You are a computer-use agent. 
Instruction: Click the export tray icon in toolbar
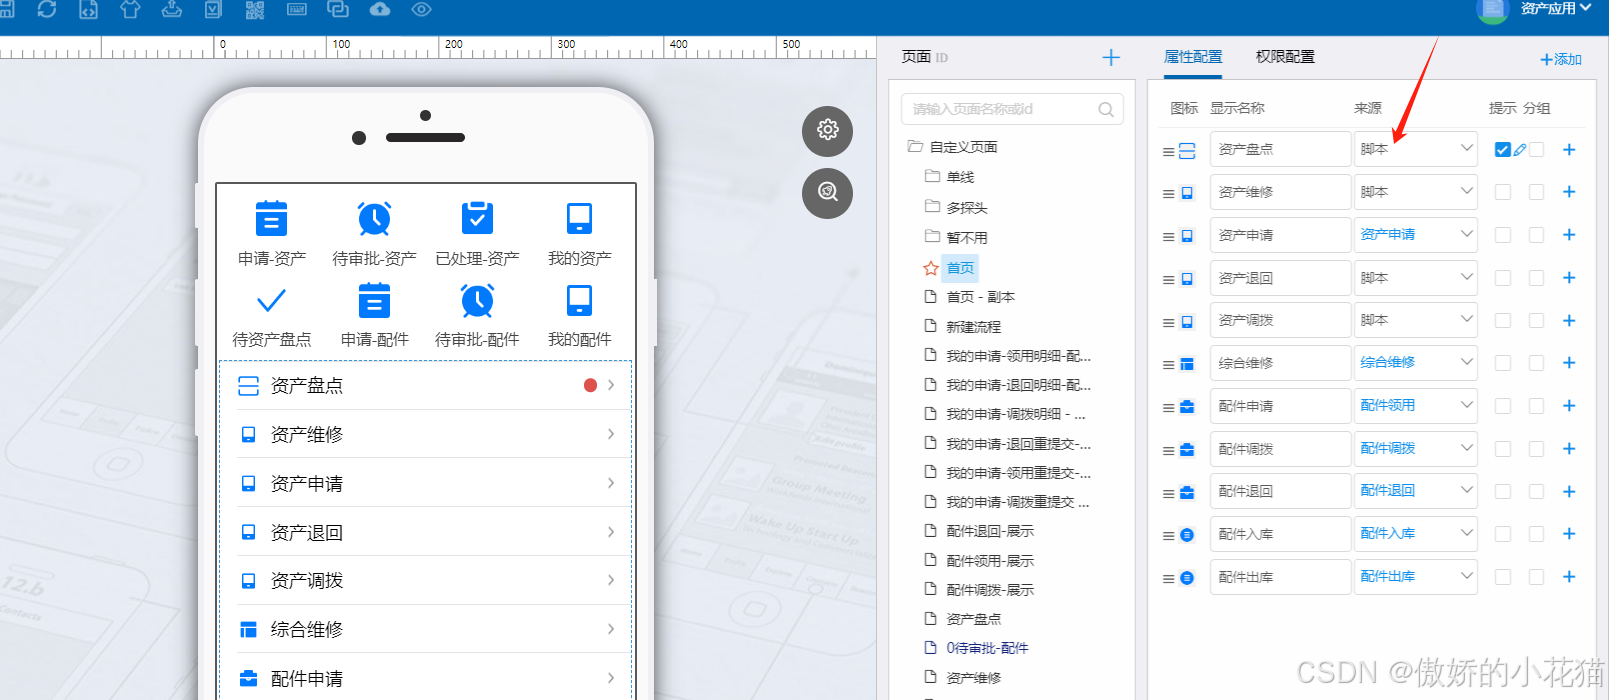[172, 9]
